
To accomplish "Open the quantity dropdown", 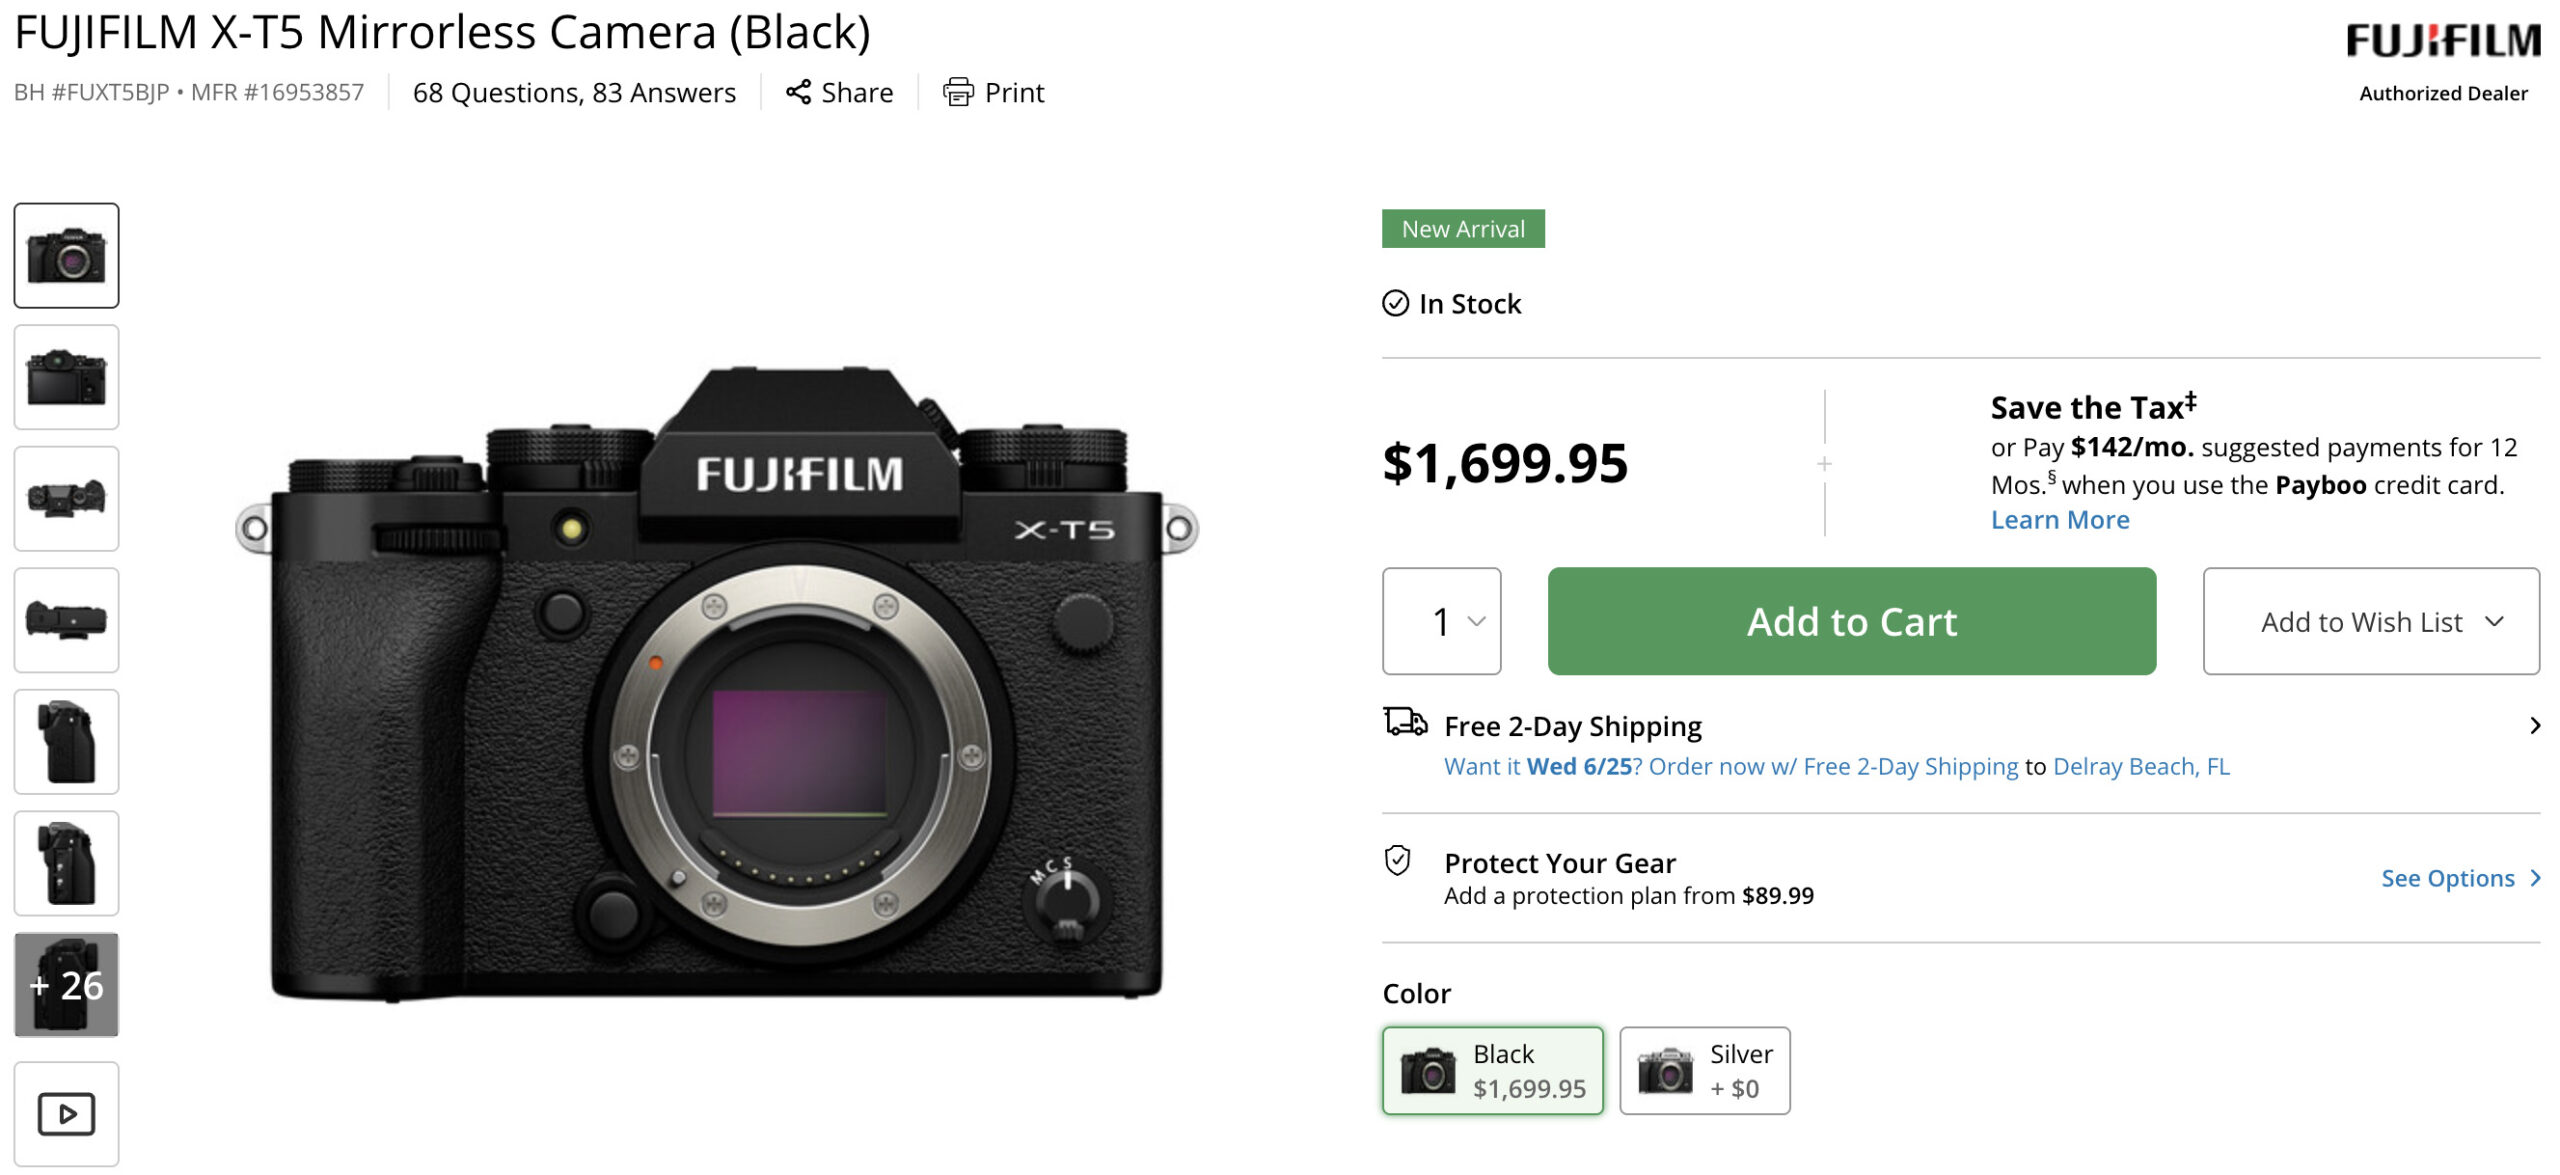I will [1441, 621].
